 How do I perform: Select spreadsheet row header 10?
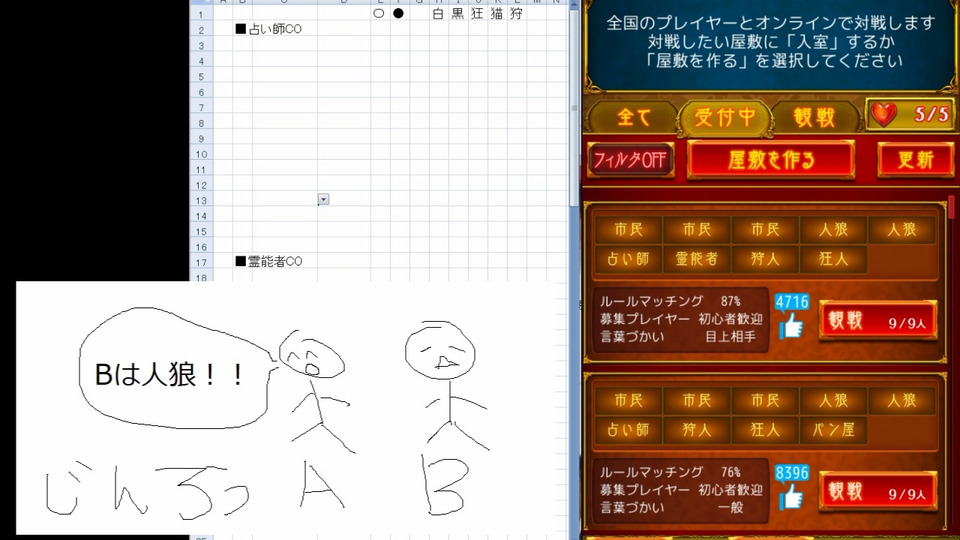tap(201, 154)
